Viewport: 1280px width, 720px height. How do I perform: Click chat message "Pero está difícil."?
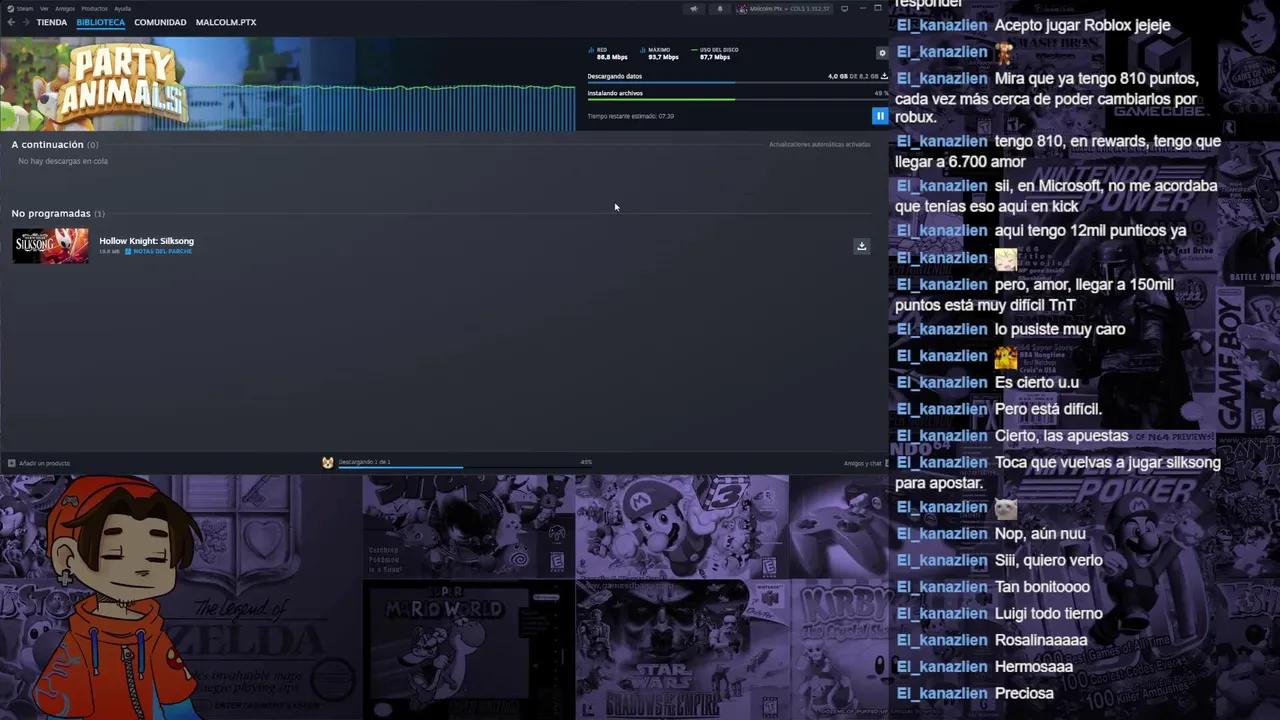tap(1048, 409)
